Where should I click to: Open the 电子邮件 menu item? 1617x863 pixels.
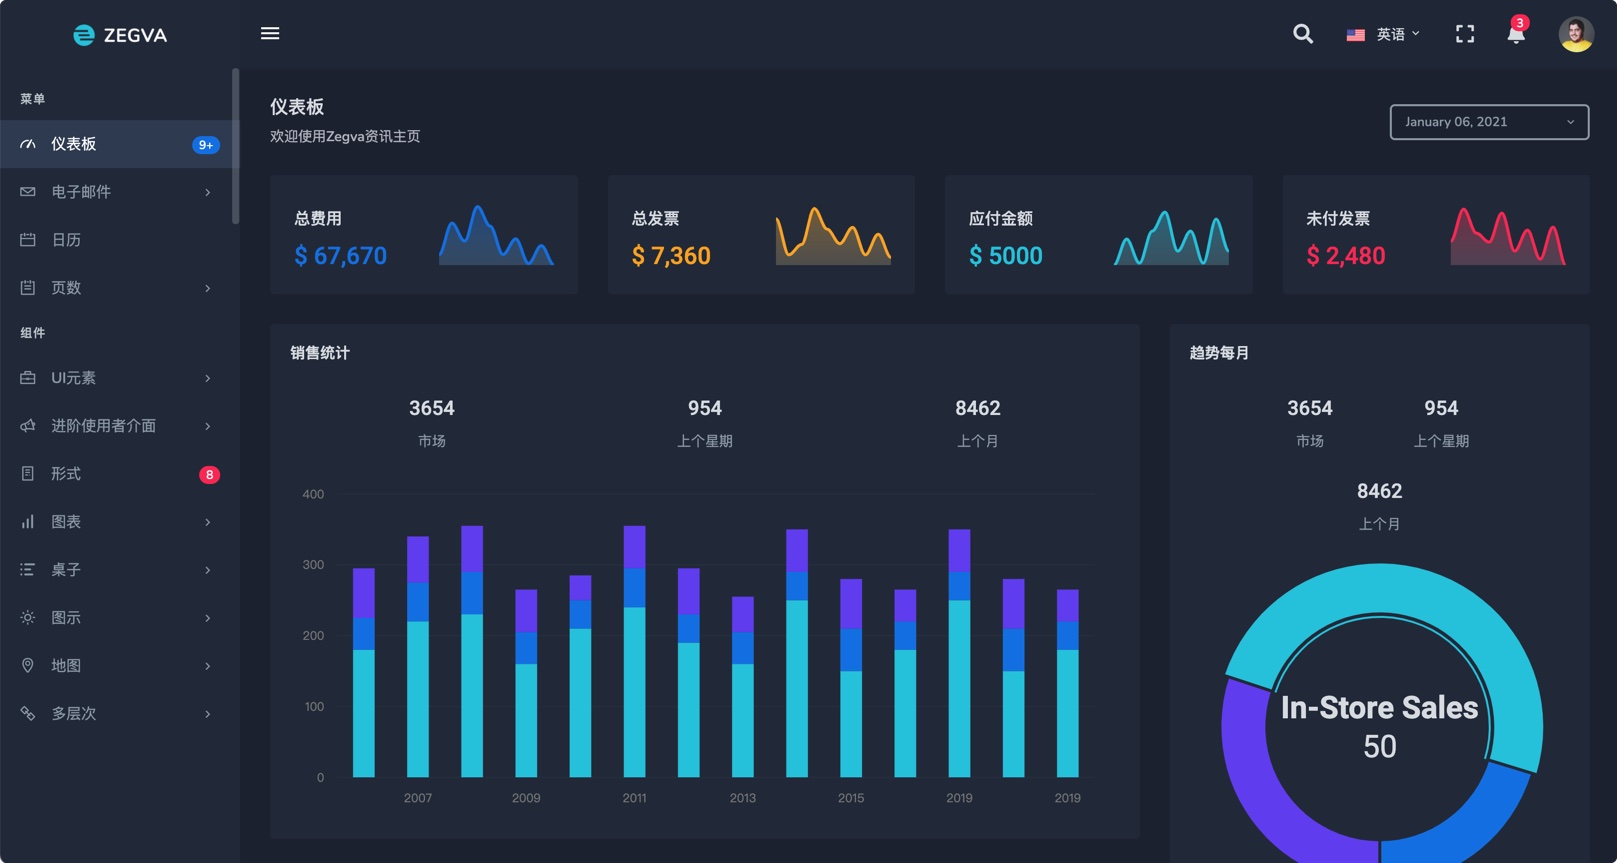(119, 192)
